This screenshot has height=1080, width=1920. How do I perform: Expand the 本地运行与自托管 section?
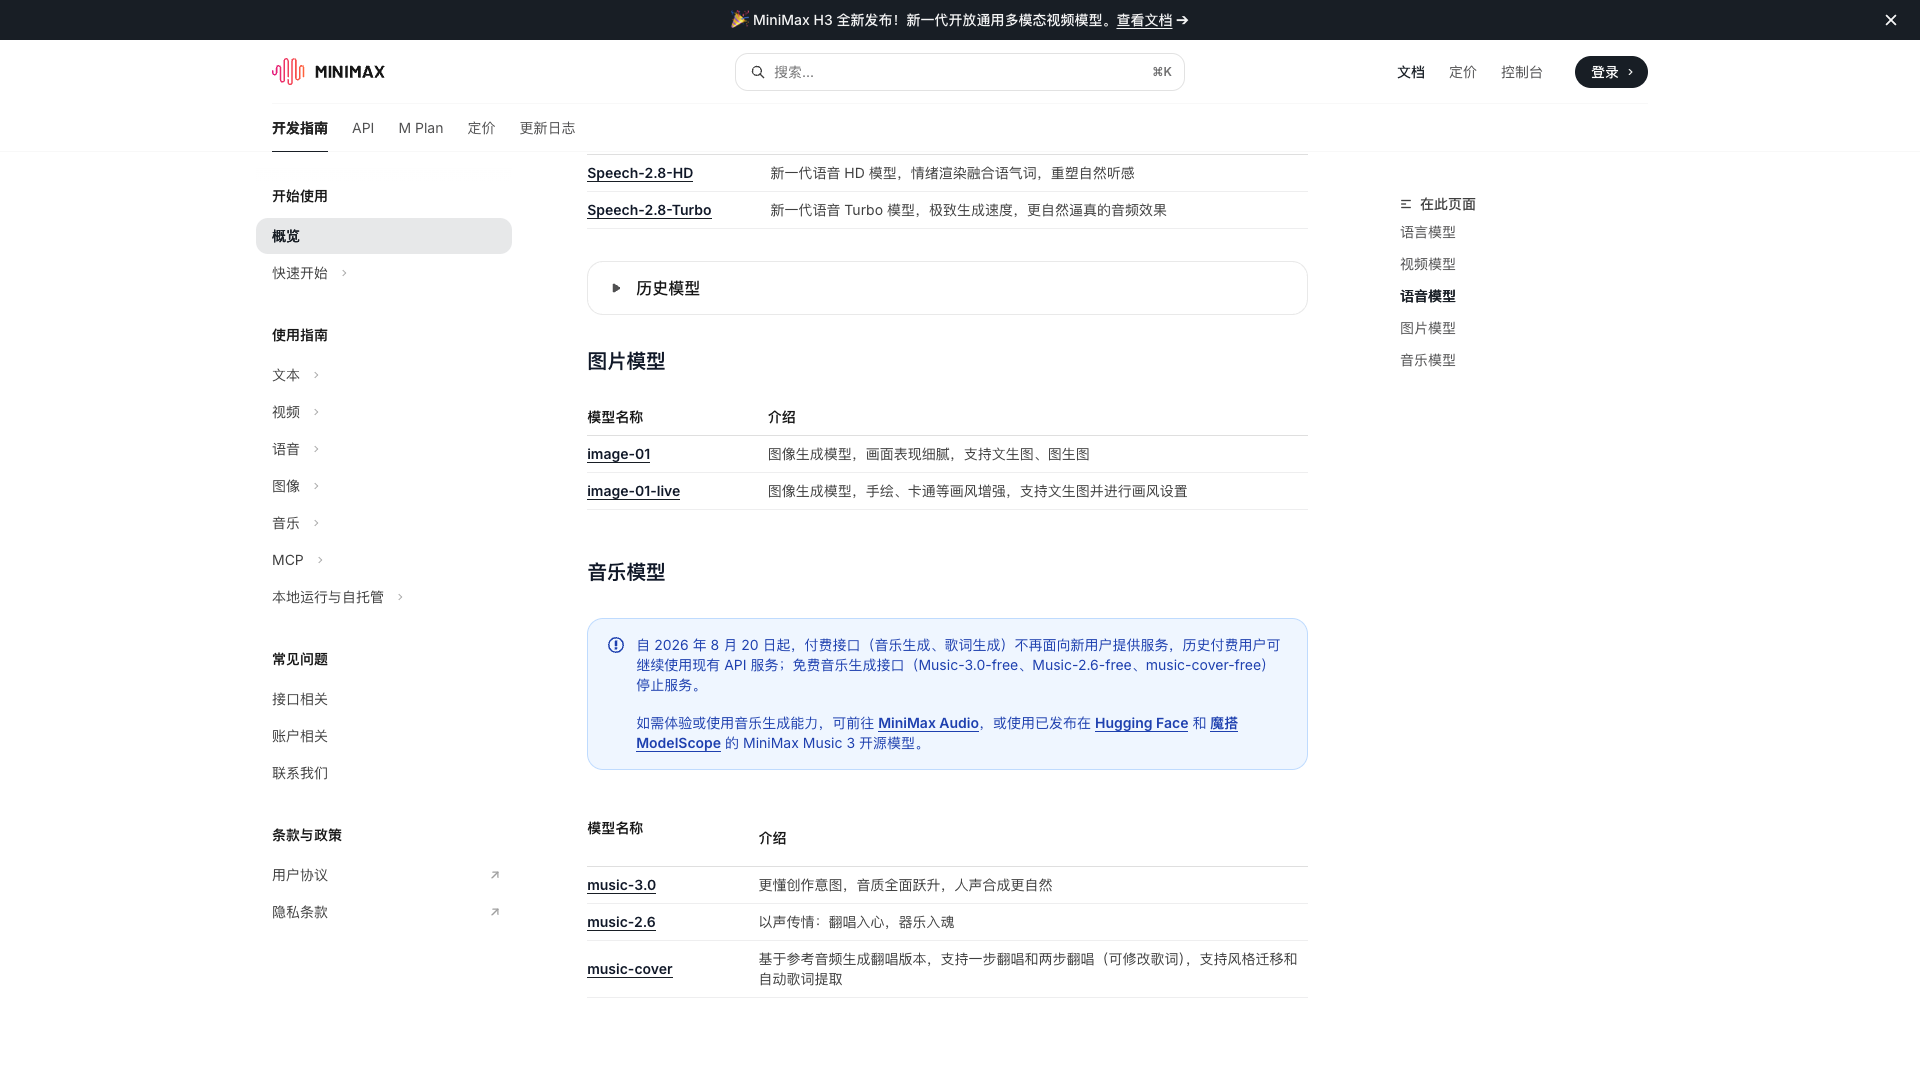tap(400, 597)
